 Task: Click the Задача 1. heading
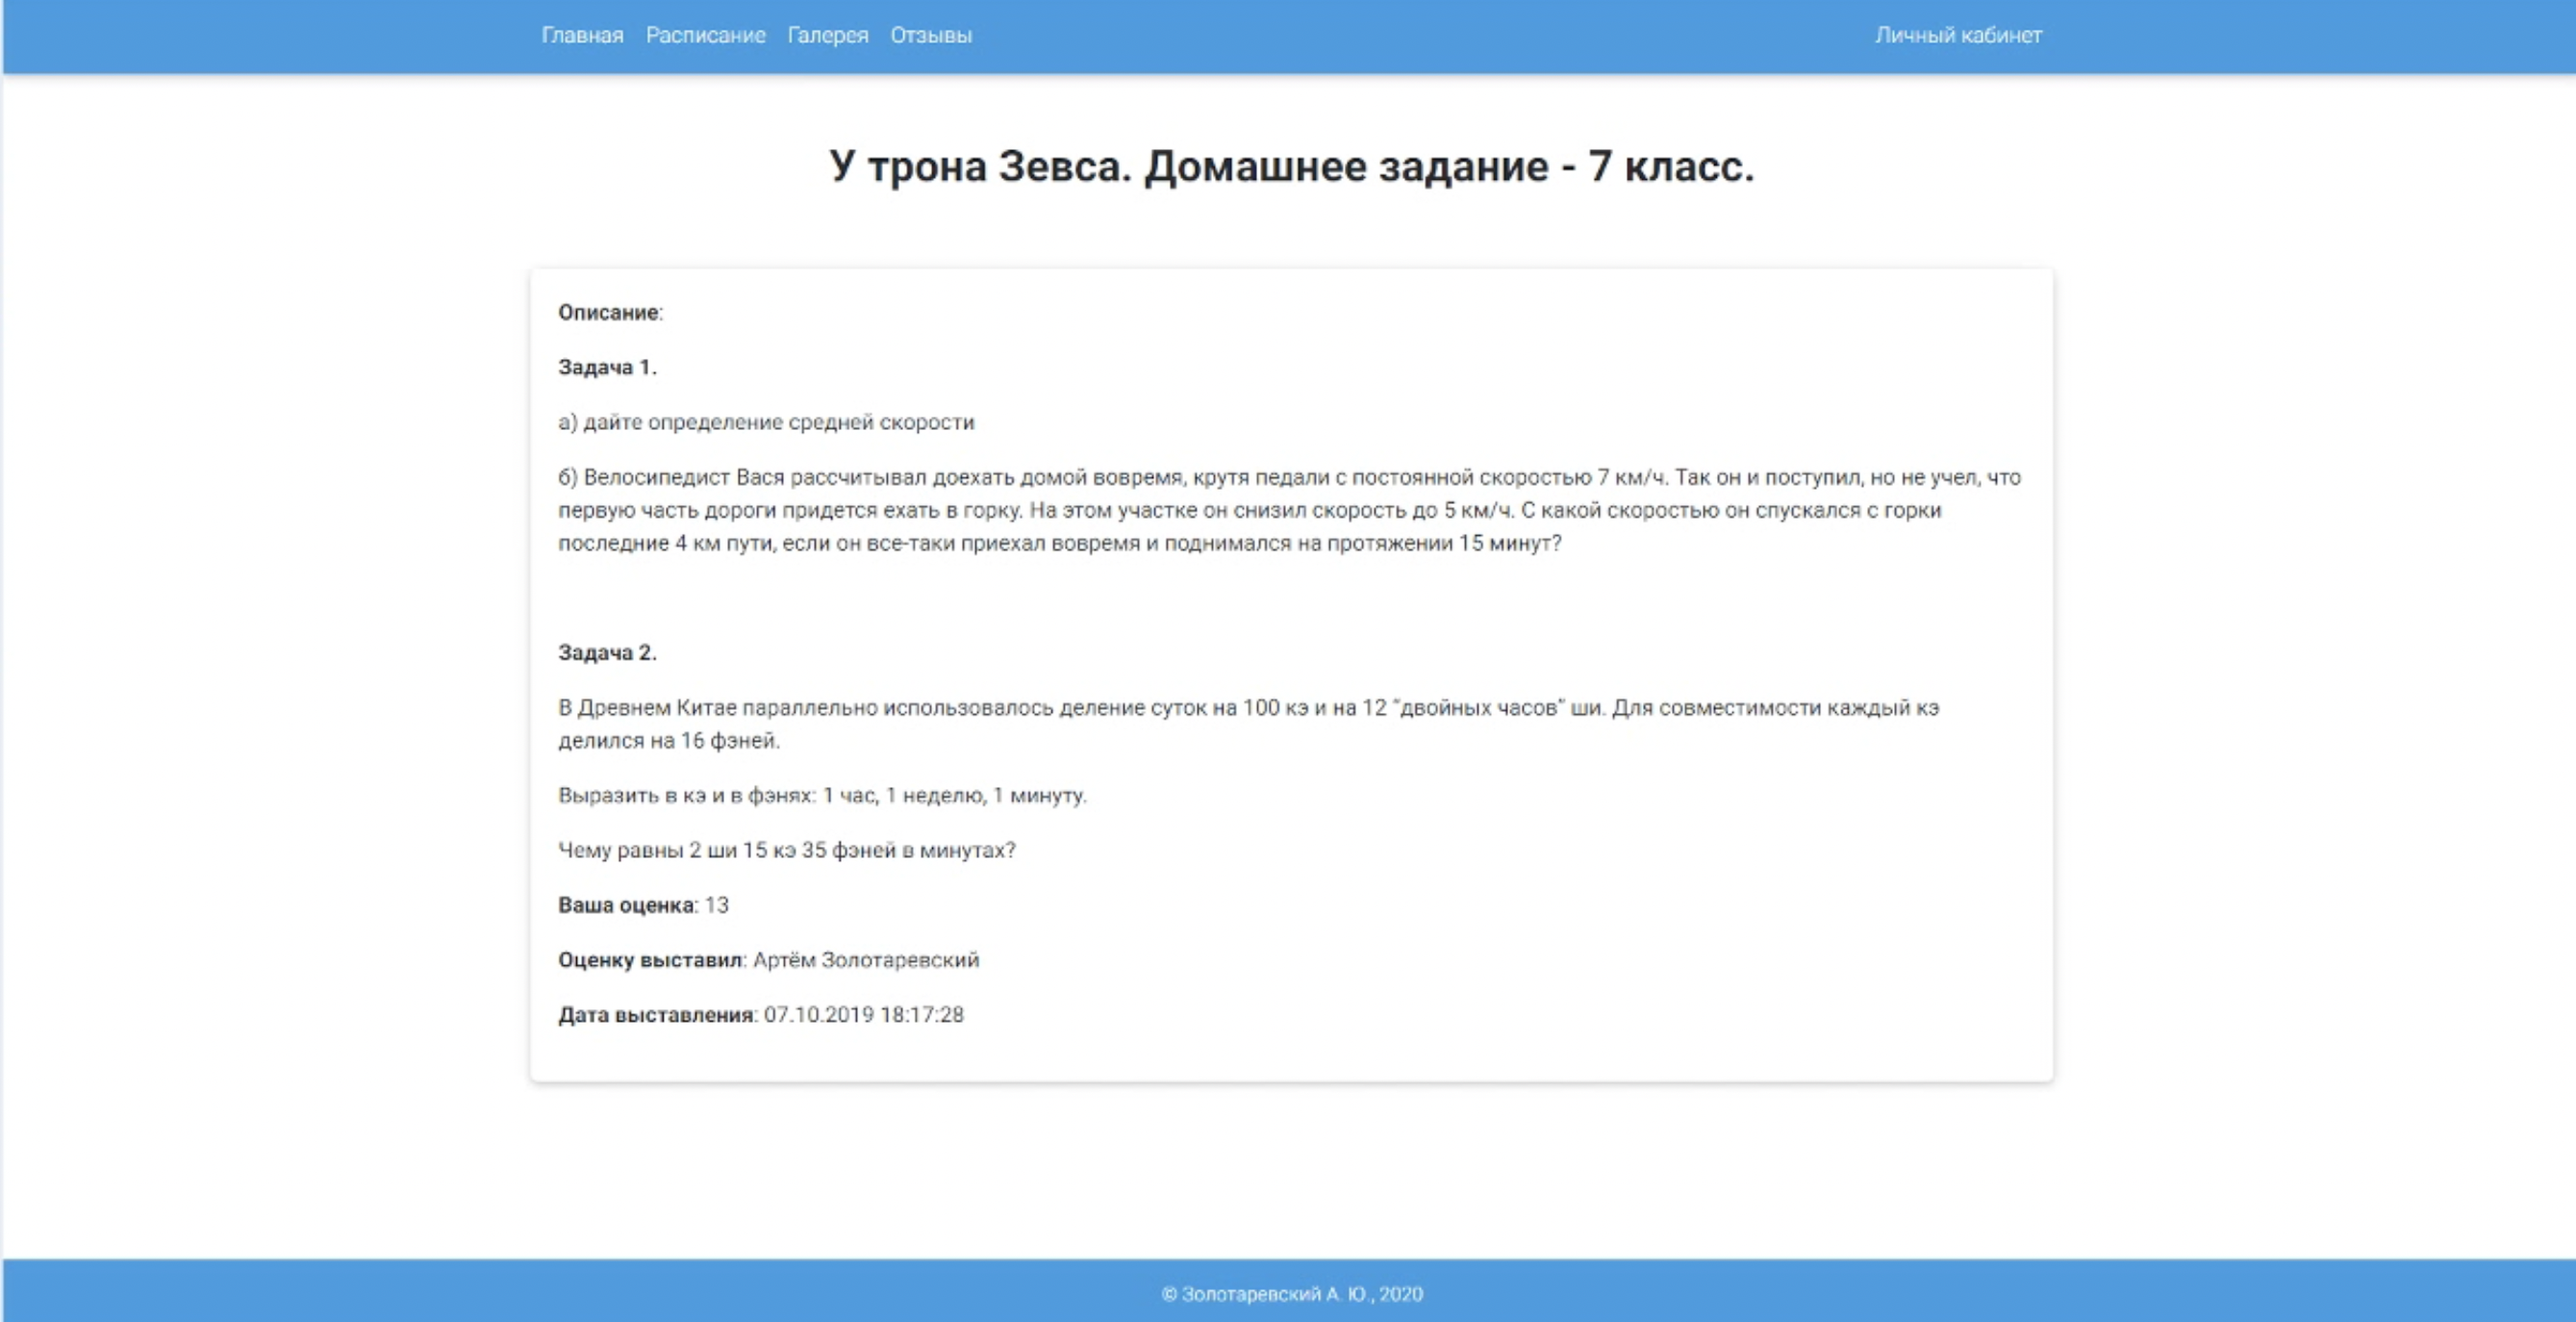coord(607,367)
